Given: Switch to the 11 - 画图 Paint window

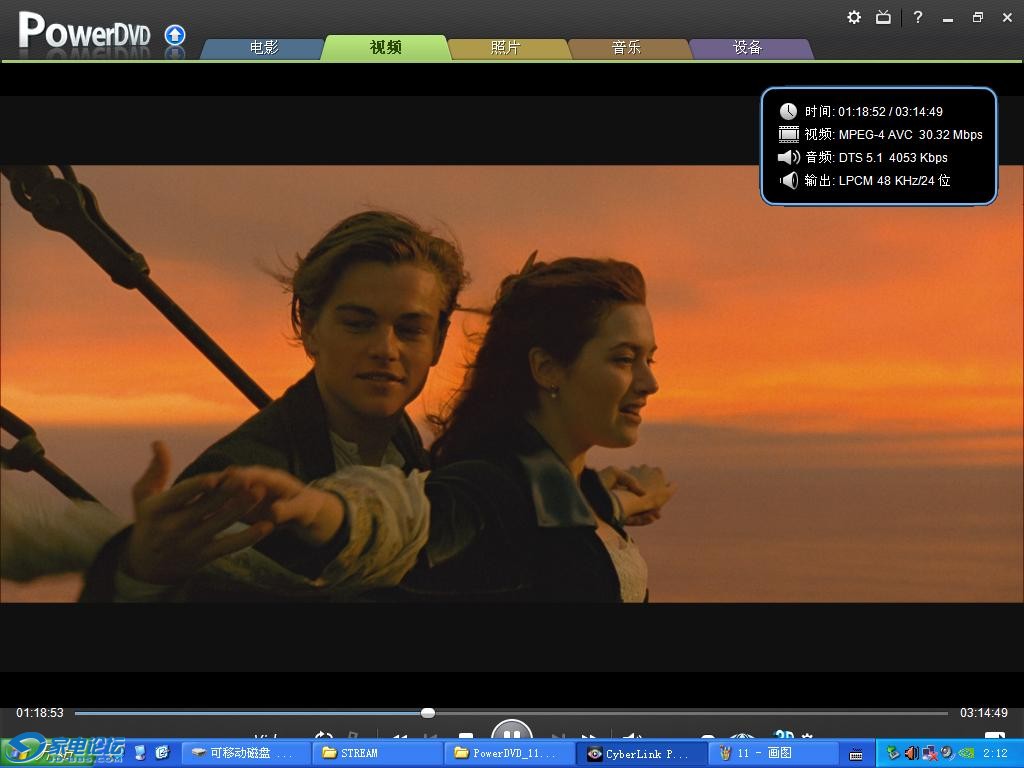Looking at the screenshot, I should pos(772,753).
